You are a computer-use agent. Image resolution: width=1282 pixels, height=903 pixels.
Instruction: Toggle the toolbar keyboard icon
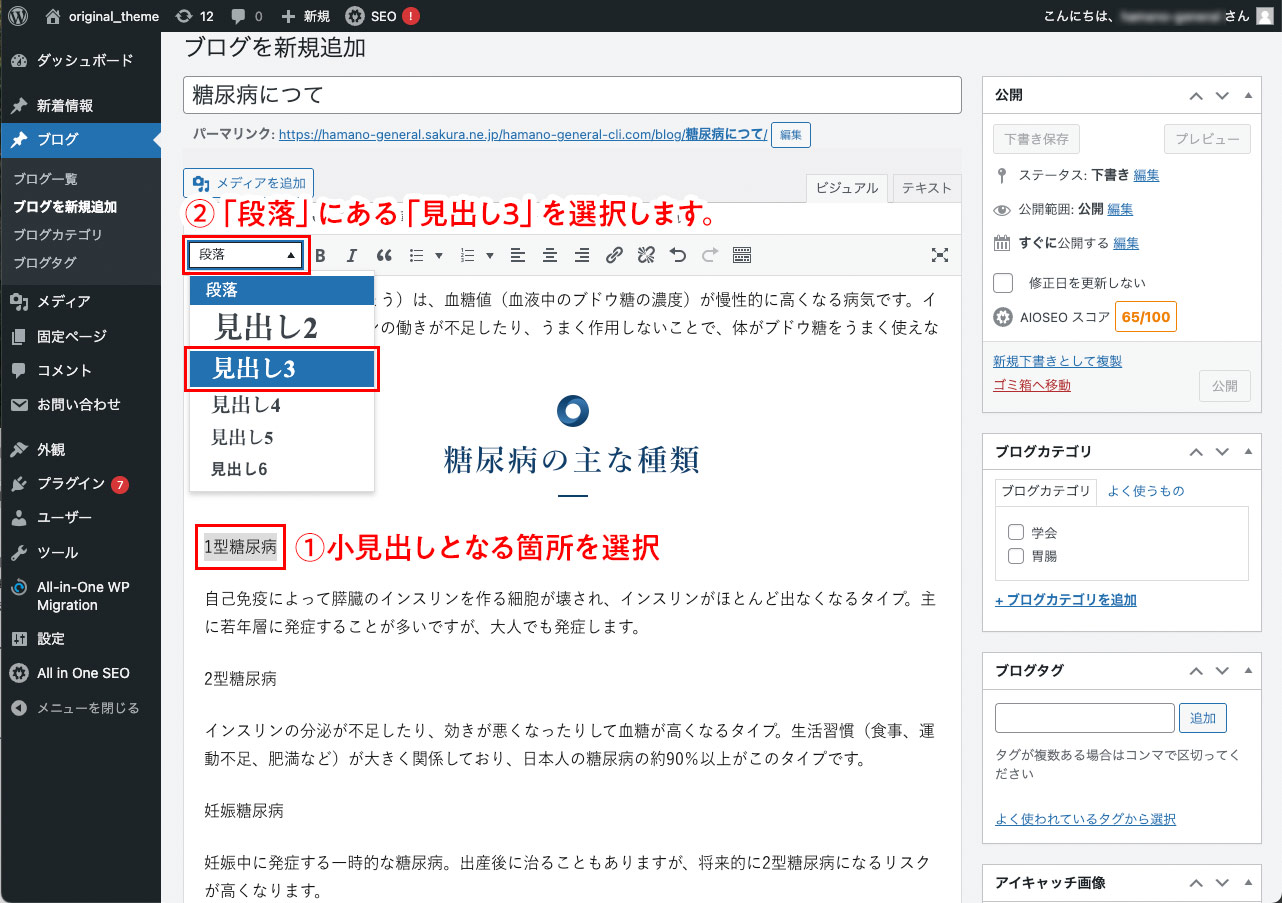(x=742, y=255)
